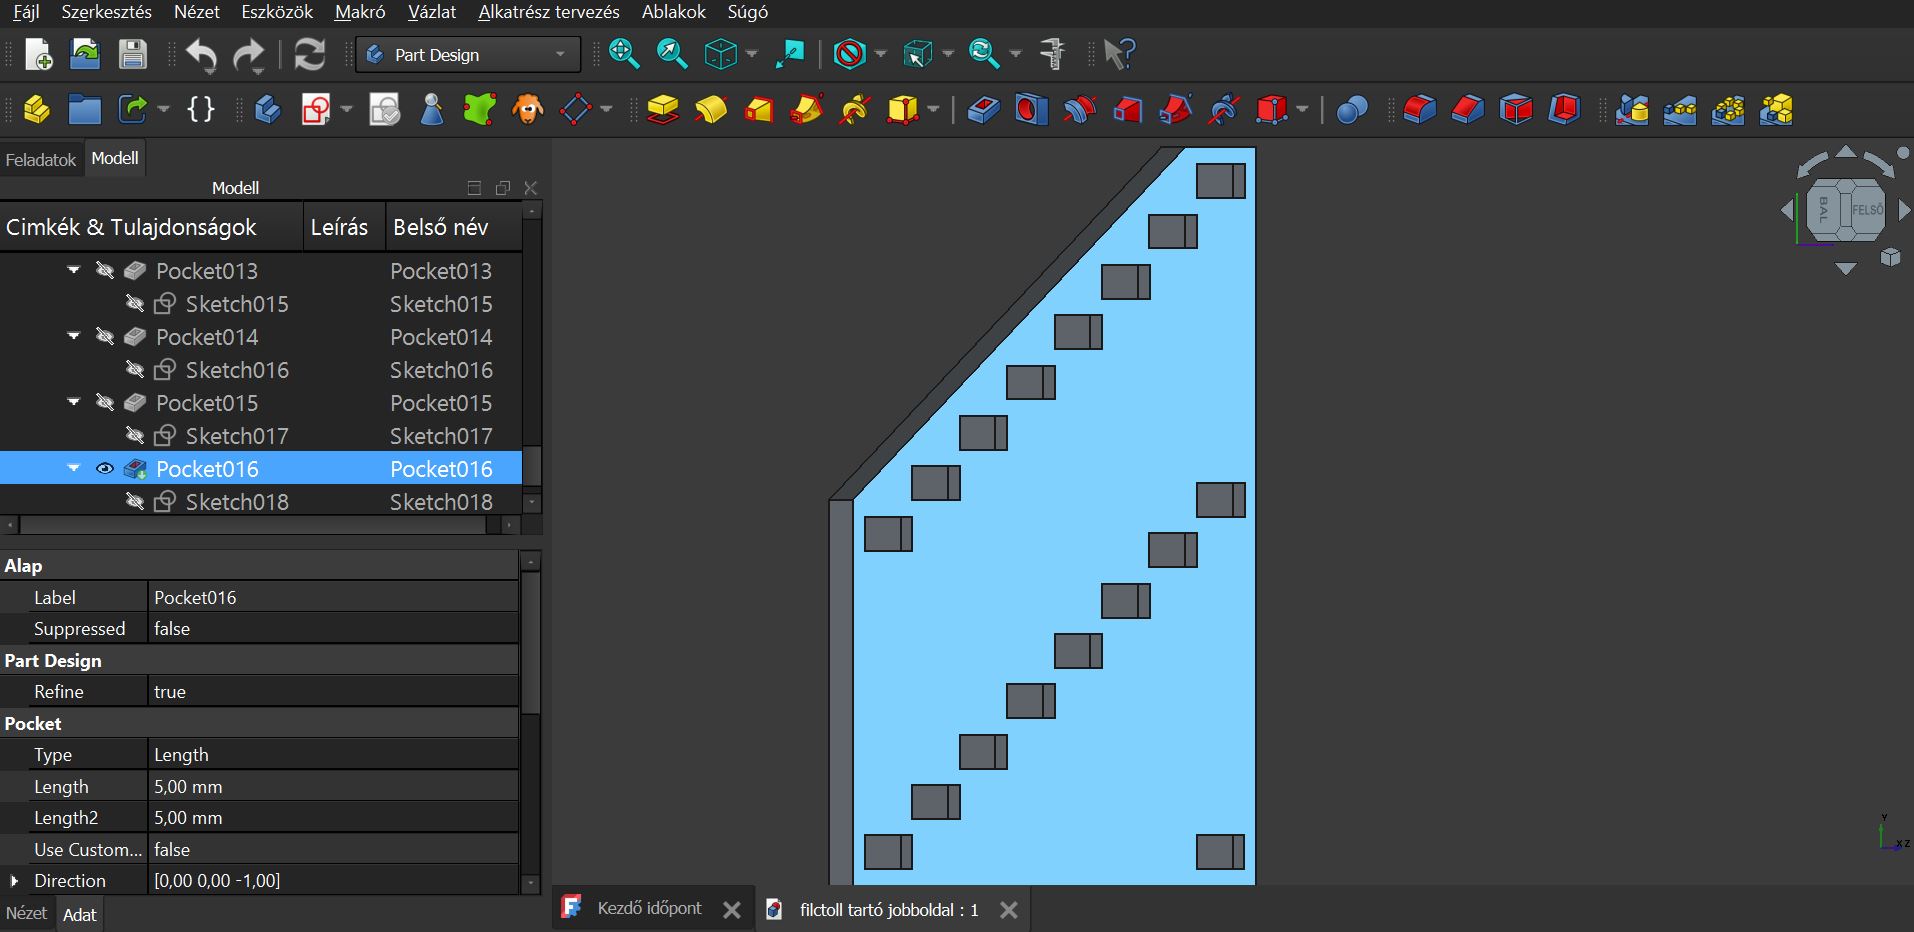Click the Boolean operation sphere icon

[1351, 109]
